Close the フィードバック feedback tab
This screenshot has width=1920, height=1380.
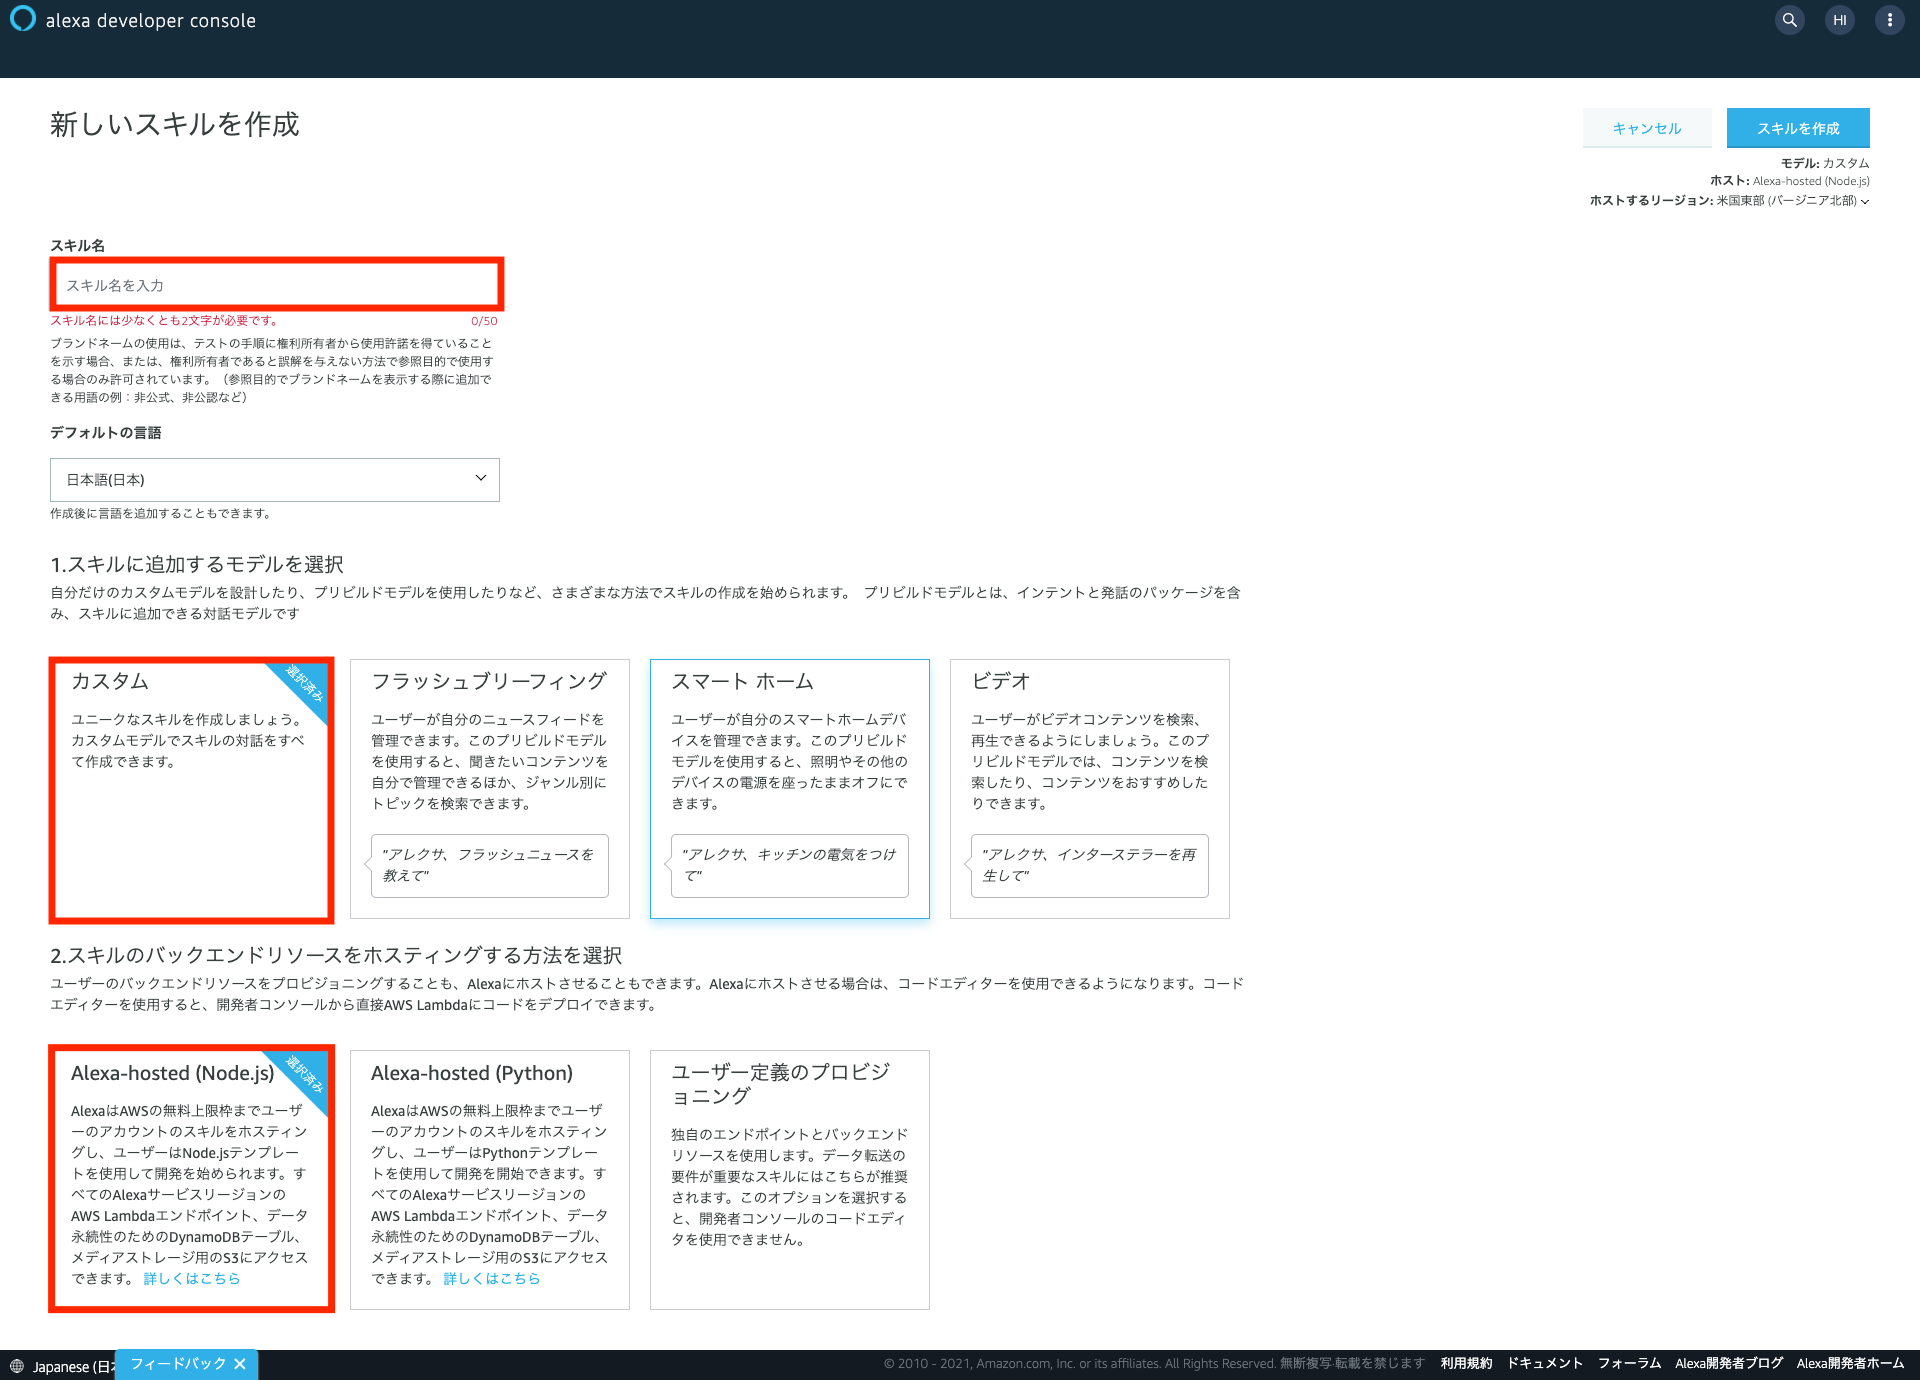pyautogui.click(x=240, y=1364)
